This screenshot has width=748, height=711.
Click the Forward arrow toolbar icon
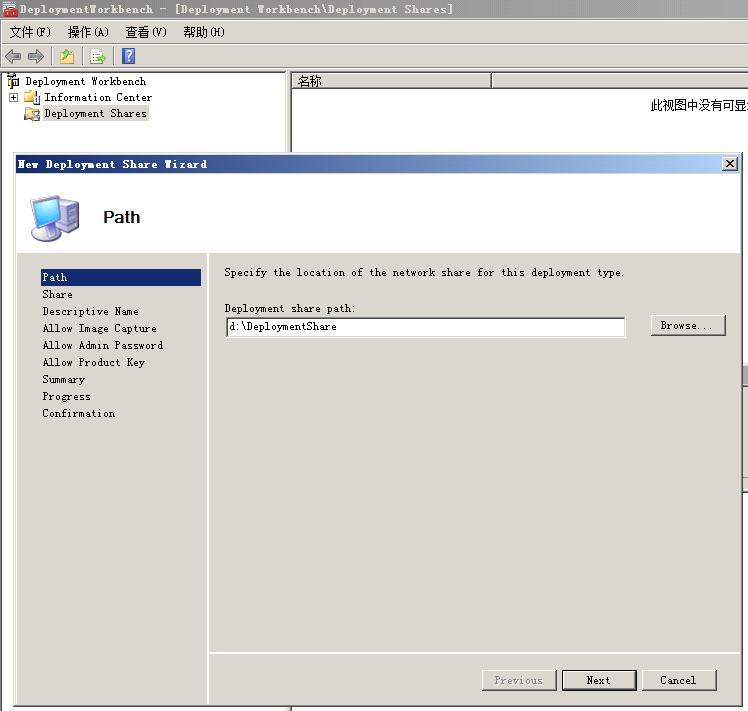36,56
